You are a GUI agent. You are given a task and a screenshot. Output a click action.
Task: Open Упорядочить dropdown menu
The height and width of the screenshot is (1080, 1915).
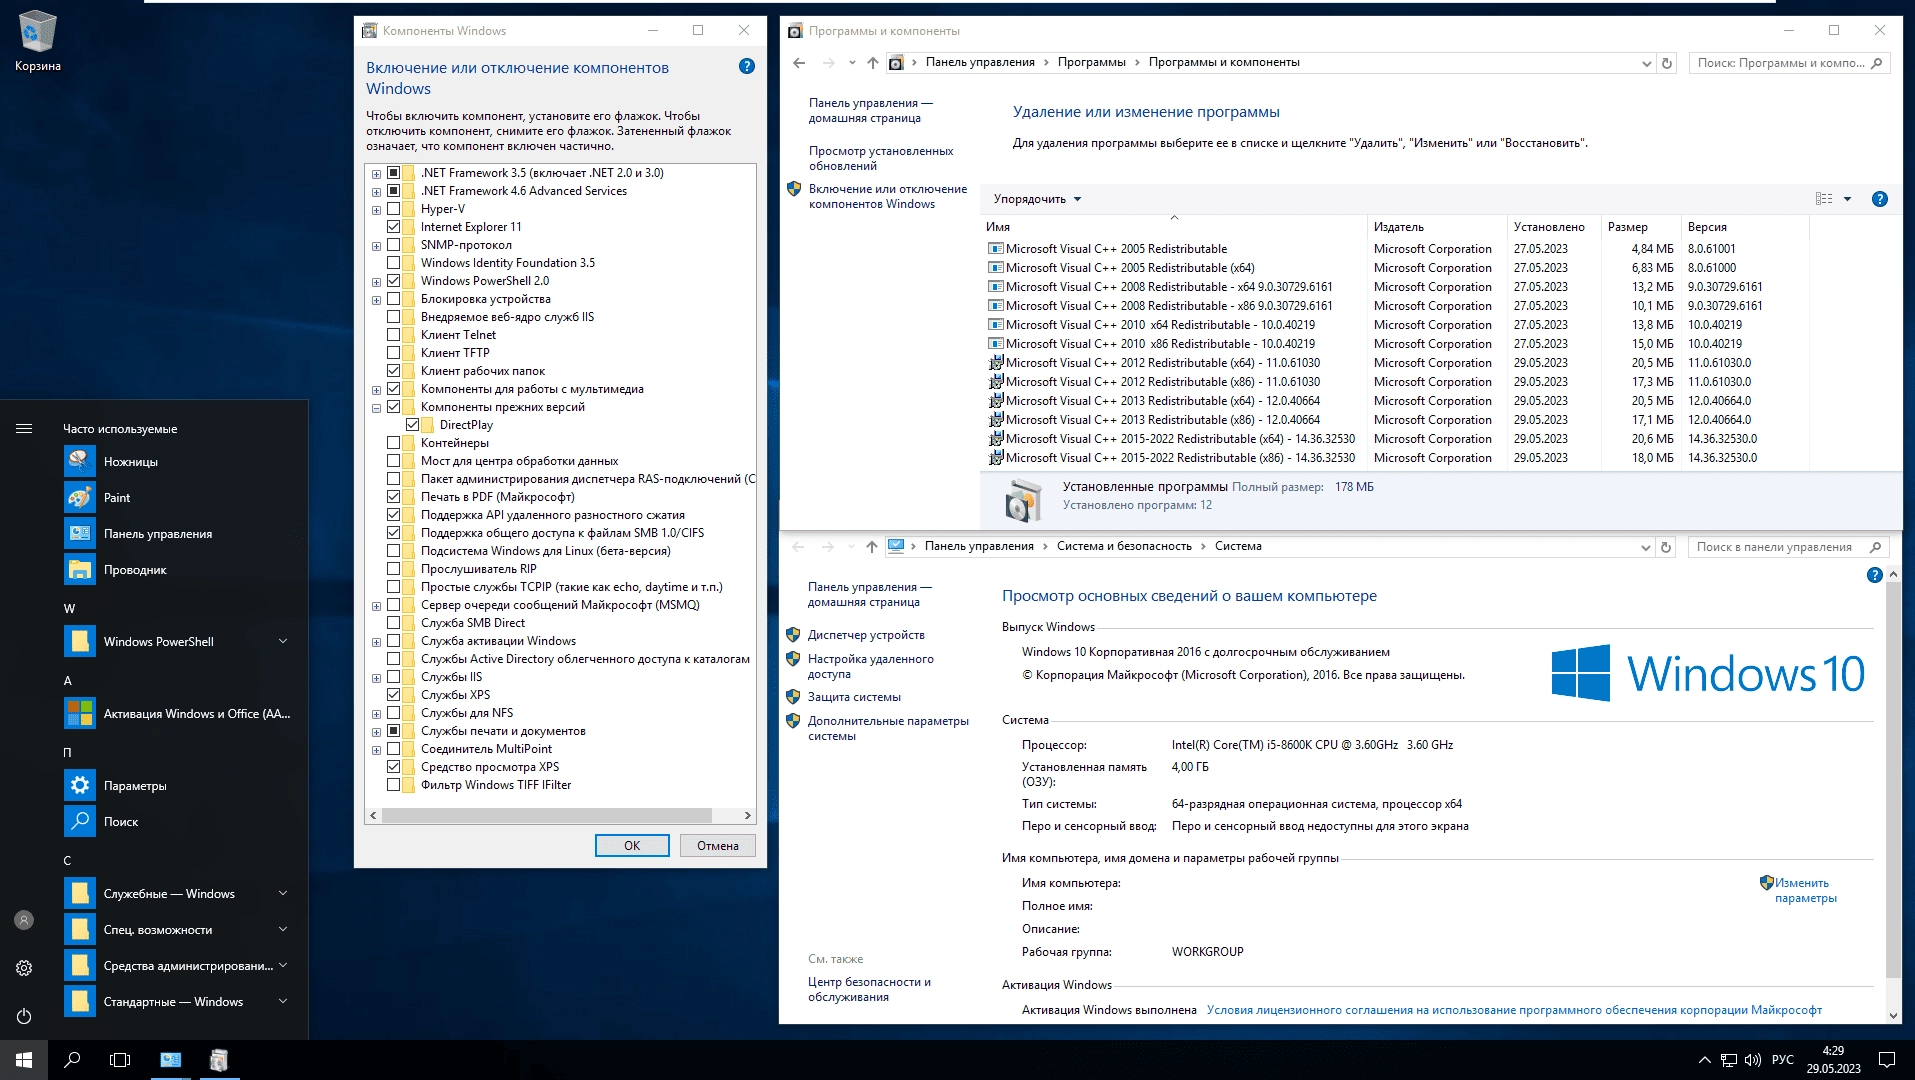[x=1037, y=199]
